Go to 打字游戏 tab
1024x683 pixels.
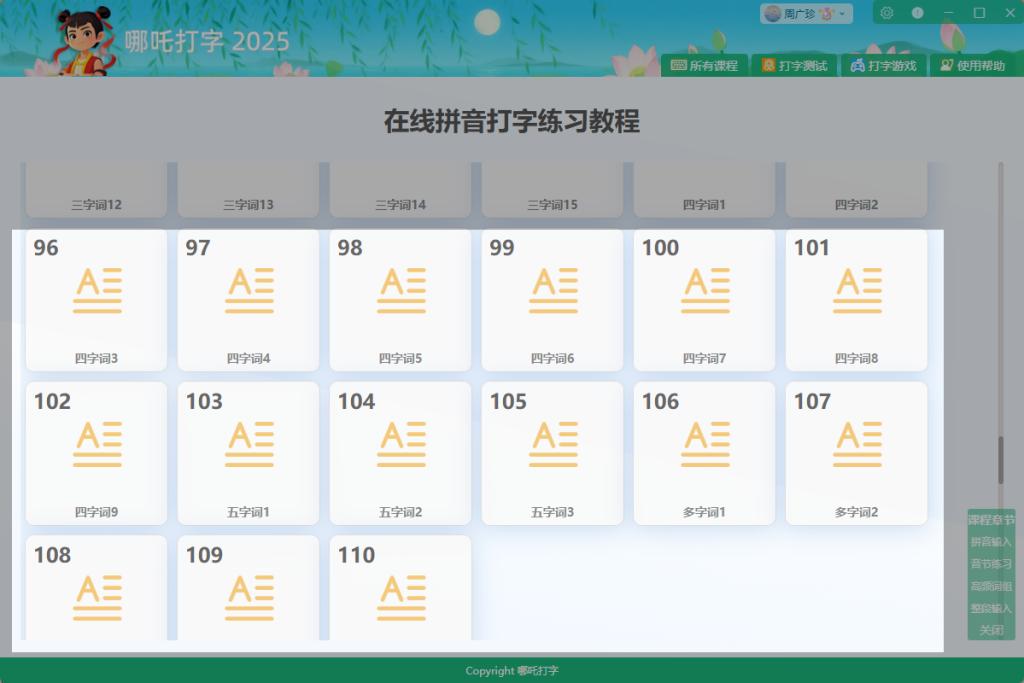tap(883, 66)
